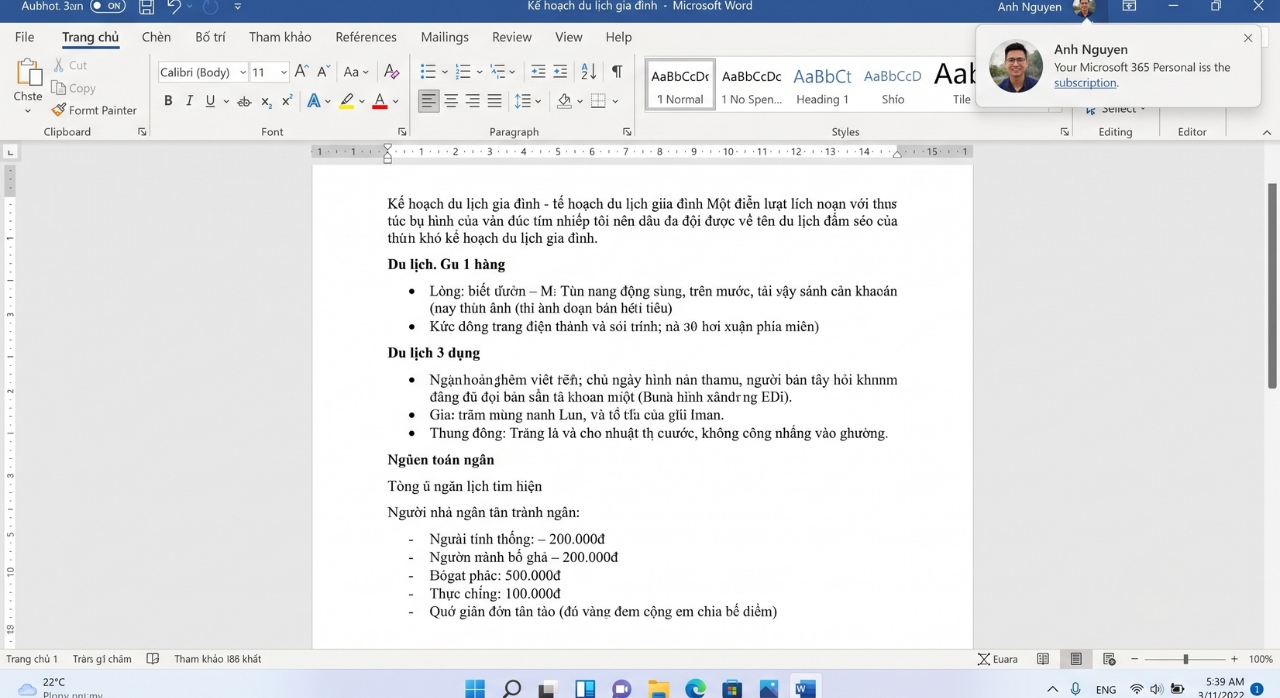Screen dimensions: 1280x698
Task: Click the Text Effects A icon
Action: [314, 101]
